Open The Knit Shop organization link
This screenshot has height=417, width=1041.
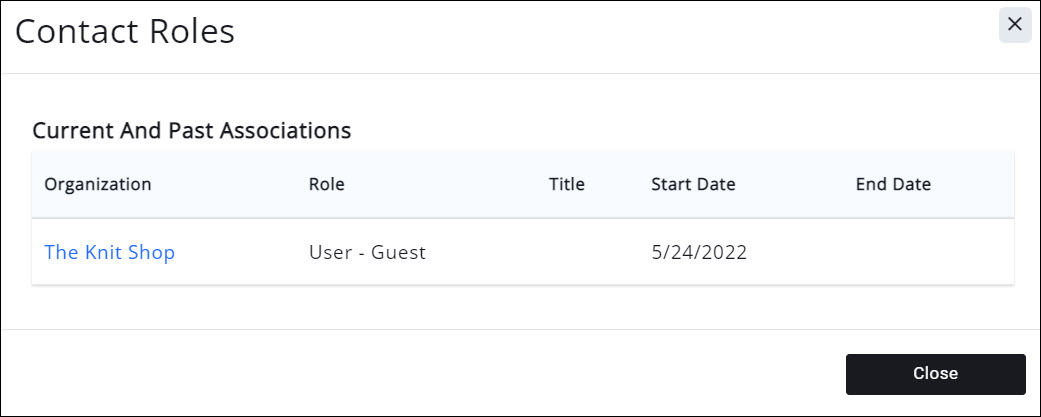[x=110, y=253]
